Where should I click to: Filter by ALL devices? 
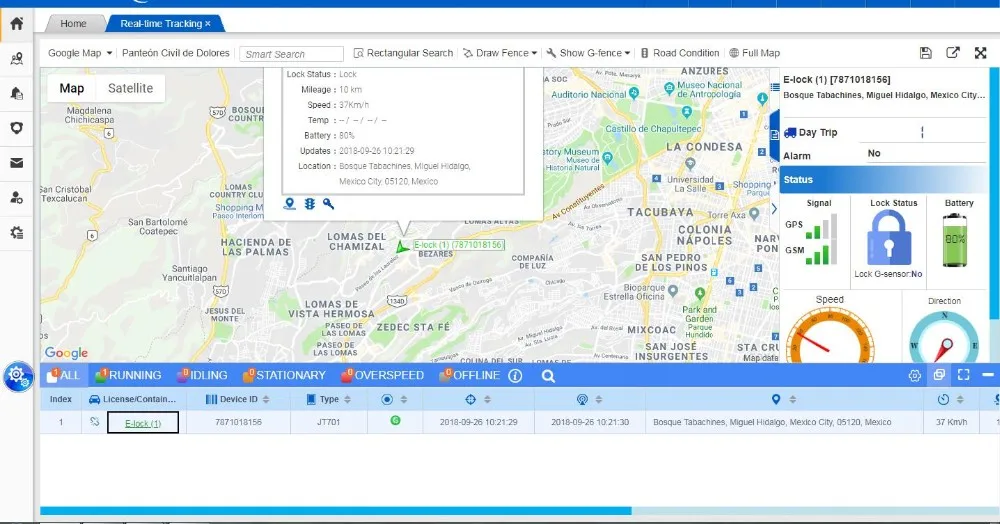click(63, 375)
